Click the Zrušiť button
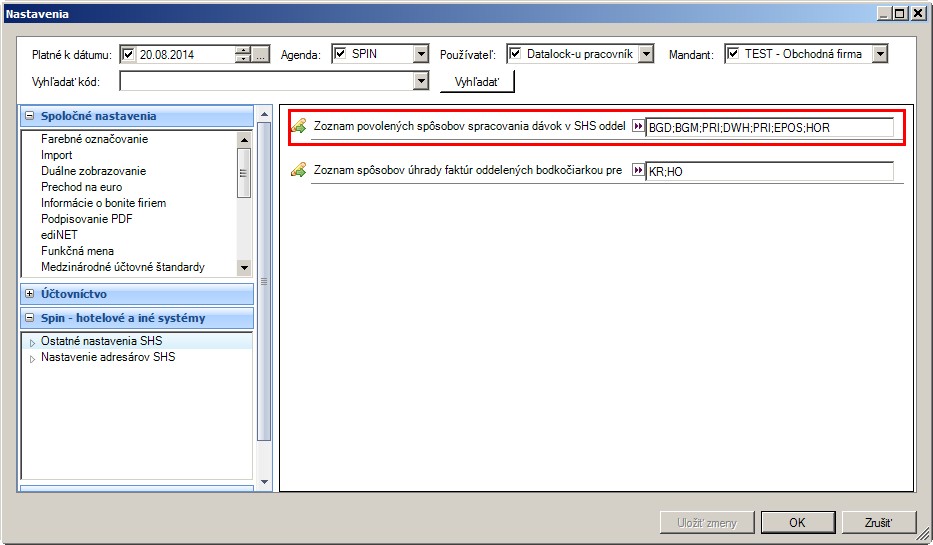Viewport: 933px width, 545px height. (878, 522)
